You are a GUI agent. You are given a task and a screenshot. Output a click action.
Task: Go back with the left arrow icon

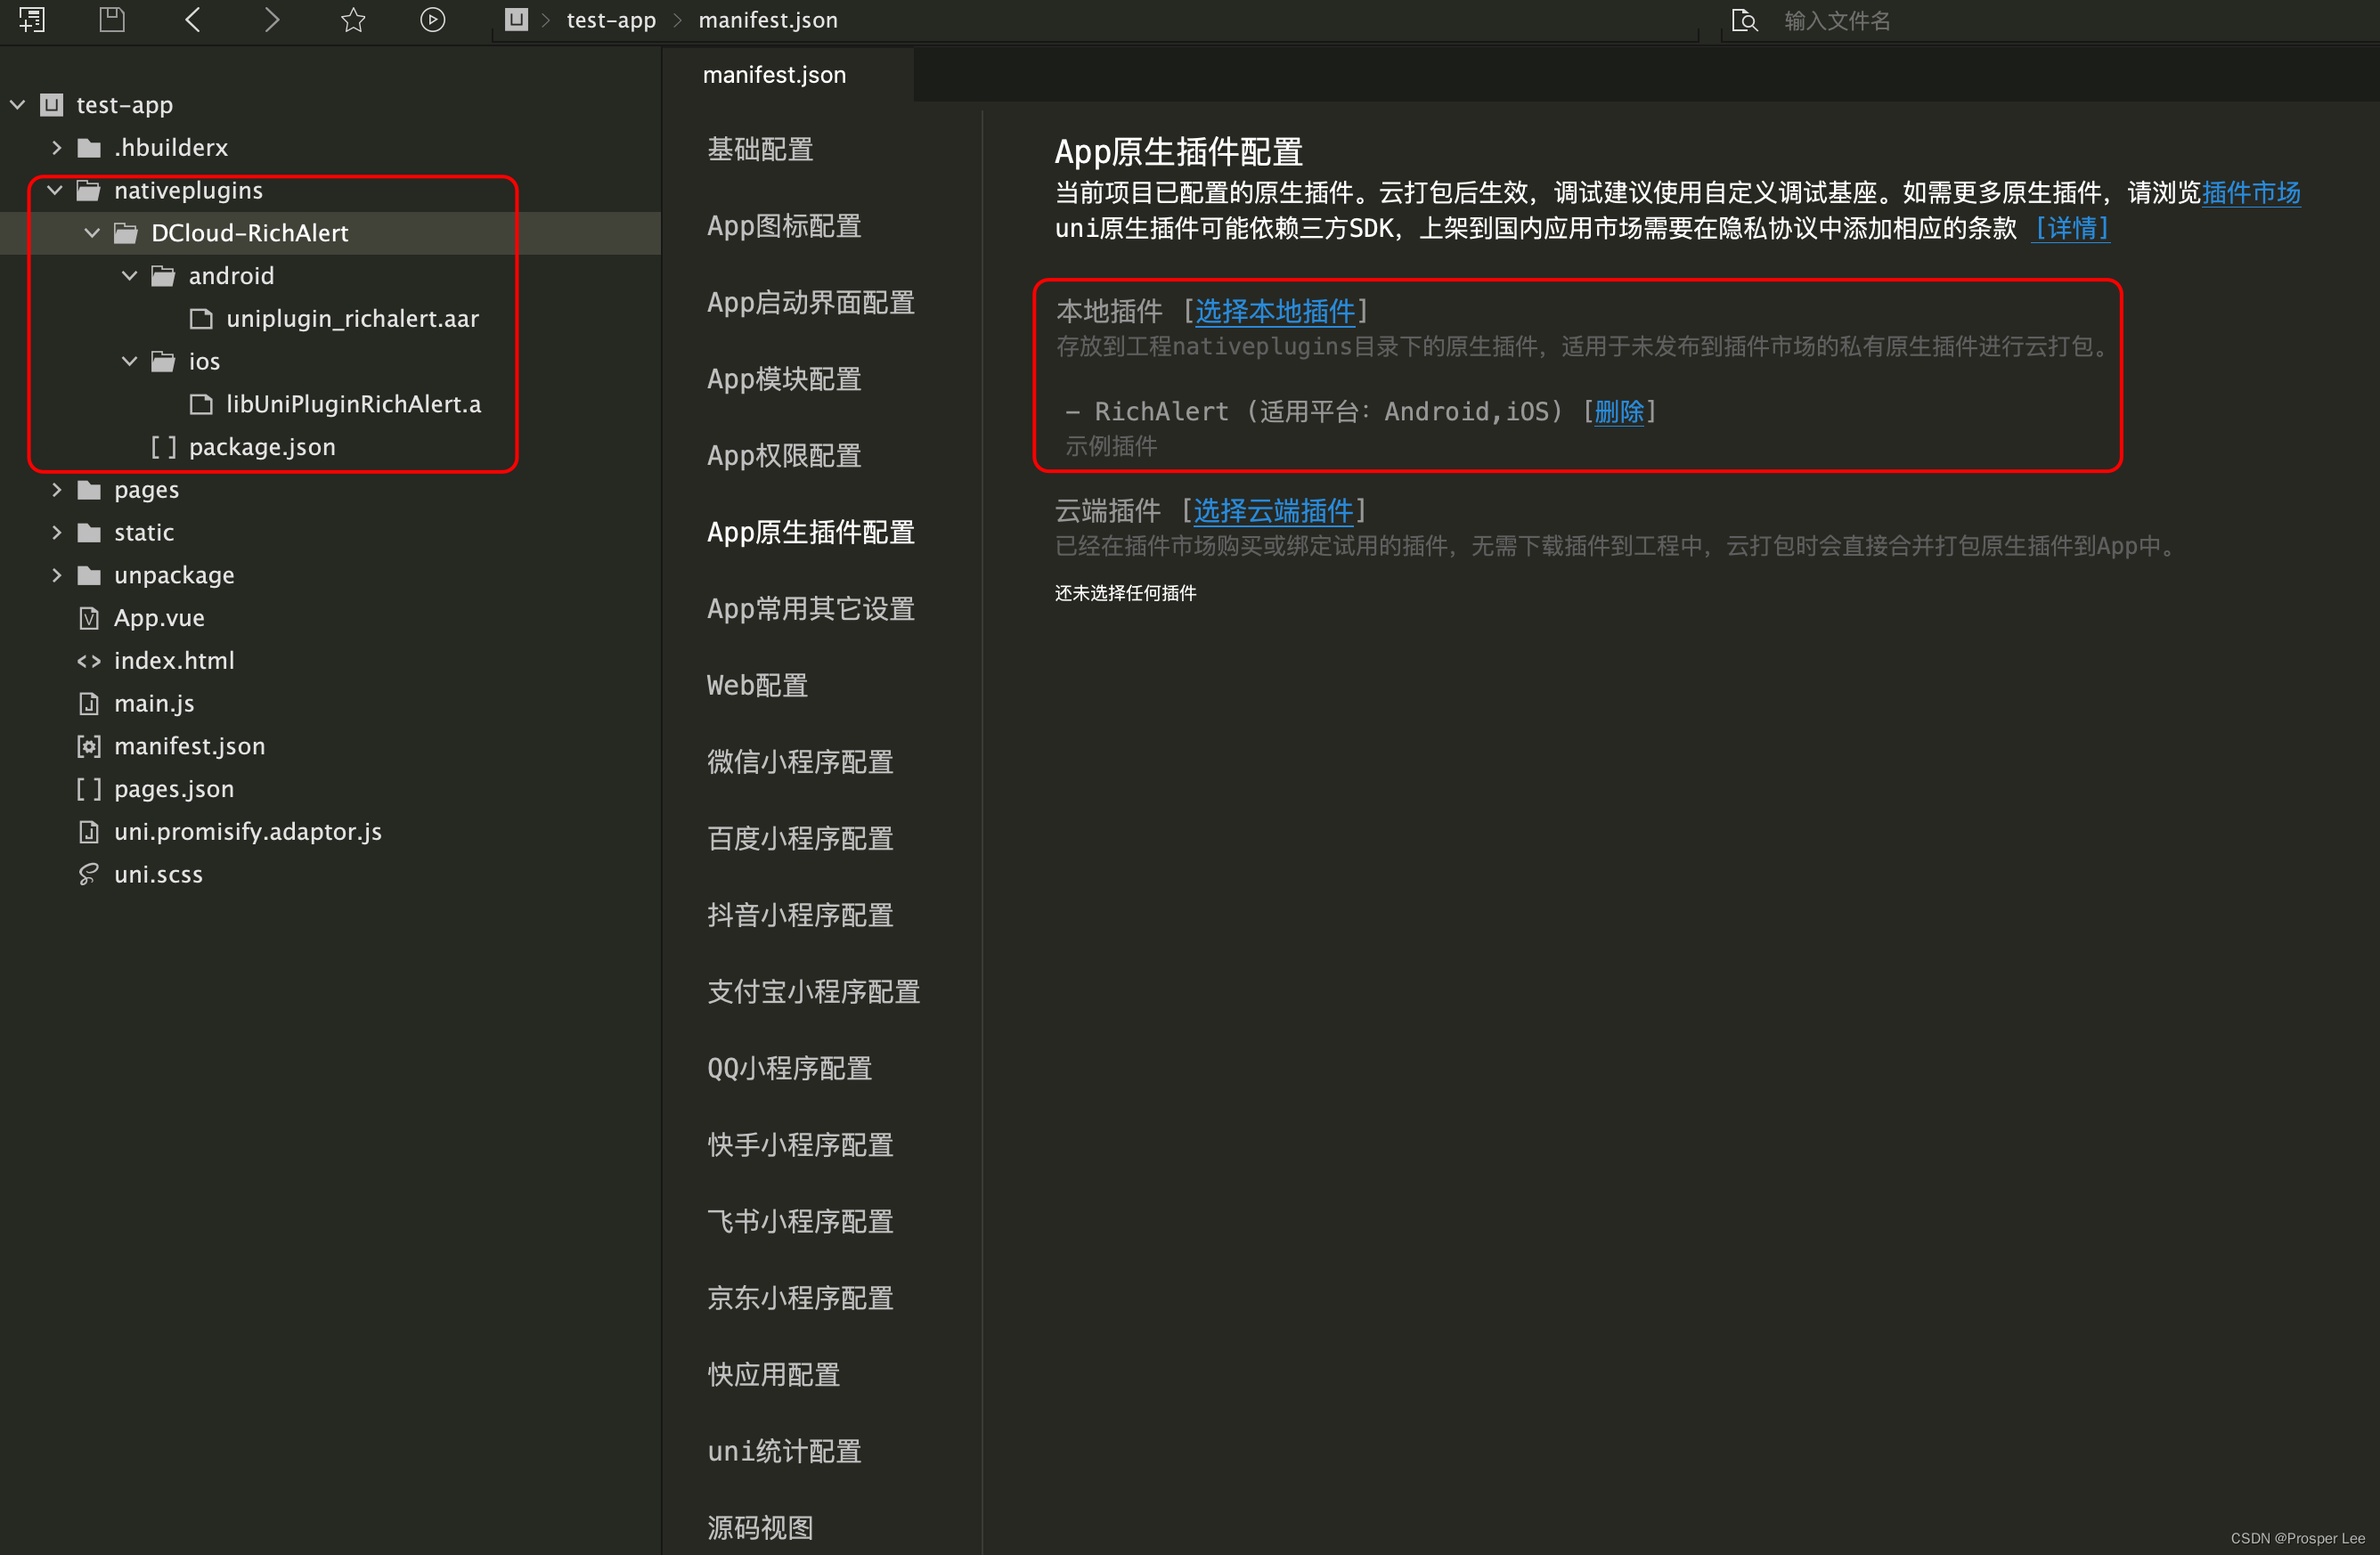coord(193,20)
